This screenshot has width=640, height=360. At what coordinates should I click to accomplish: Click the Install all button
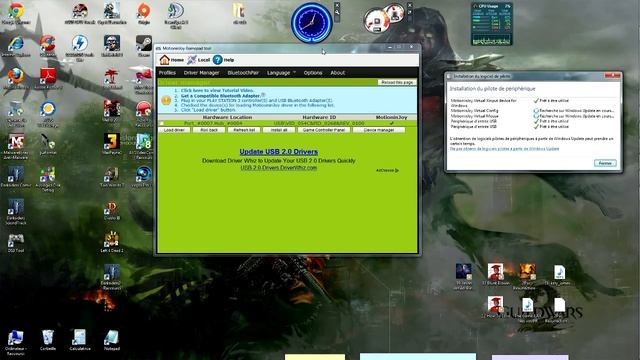click(x=279, y=130)
